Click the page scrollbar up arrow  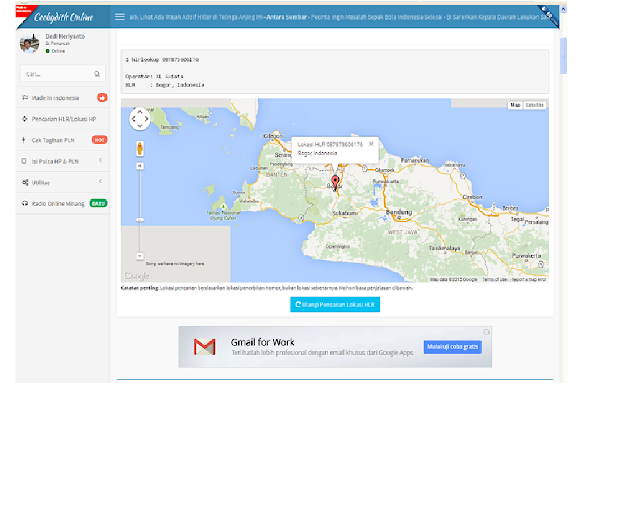tap(563, 9)
